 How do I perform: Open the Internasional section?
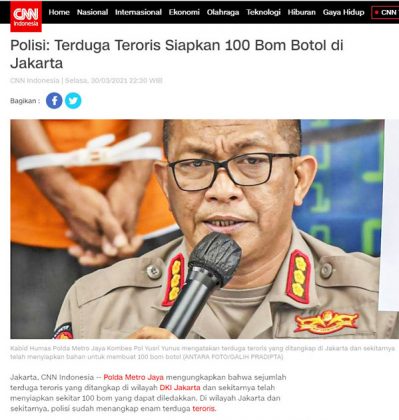[x=138, y=12]
